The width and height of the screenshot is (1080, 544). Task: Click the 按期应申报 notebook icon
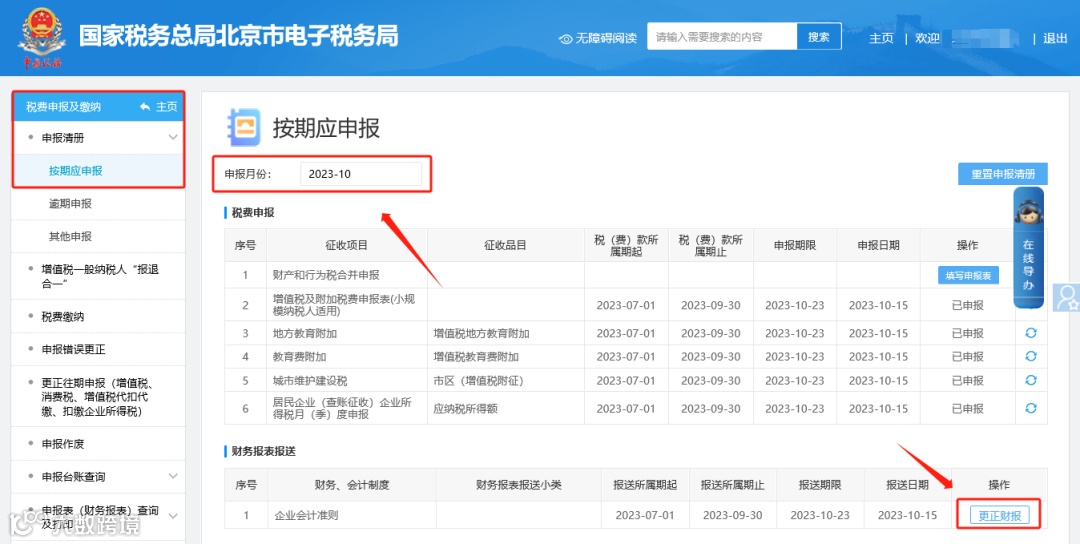[244, 127]
